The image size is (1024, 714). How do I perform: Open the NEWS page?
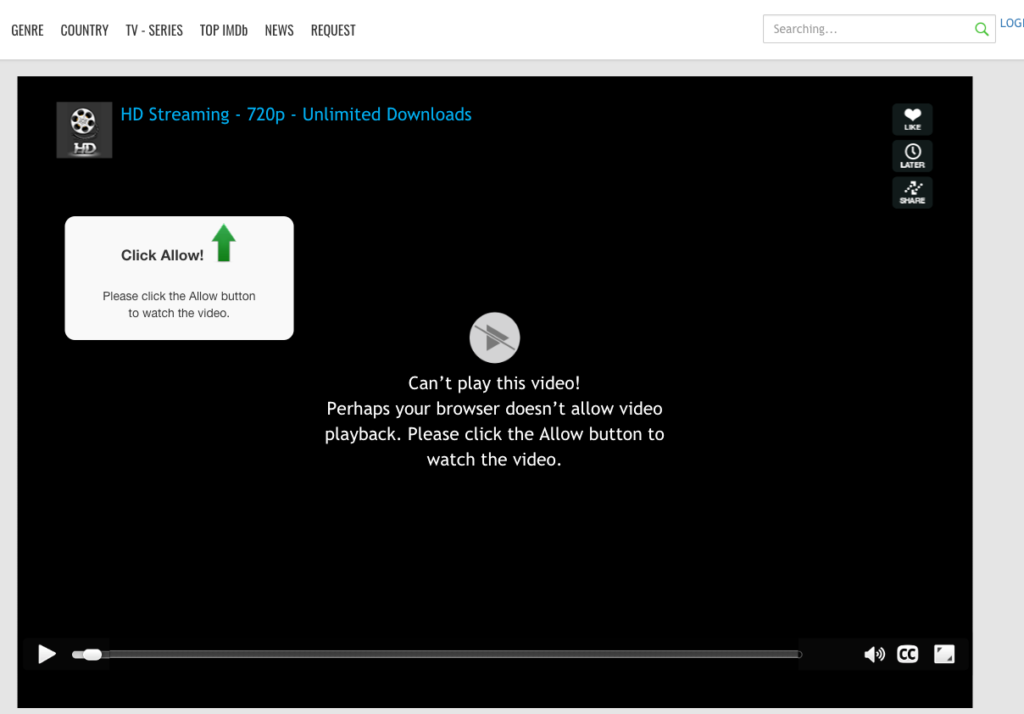(x=279, y=30)
